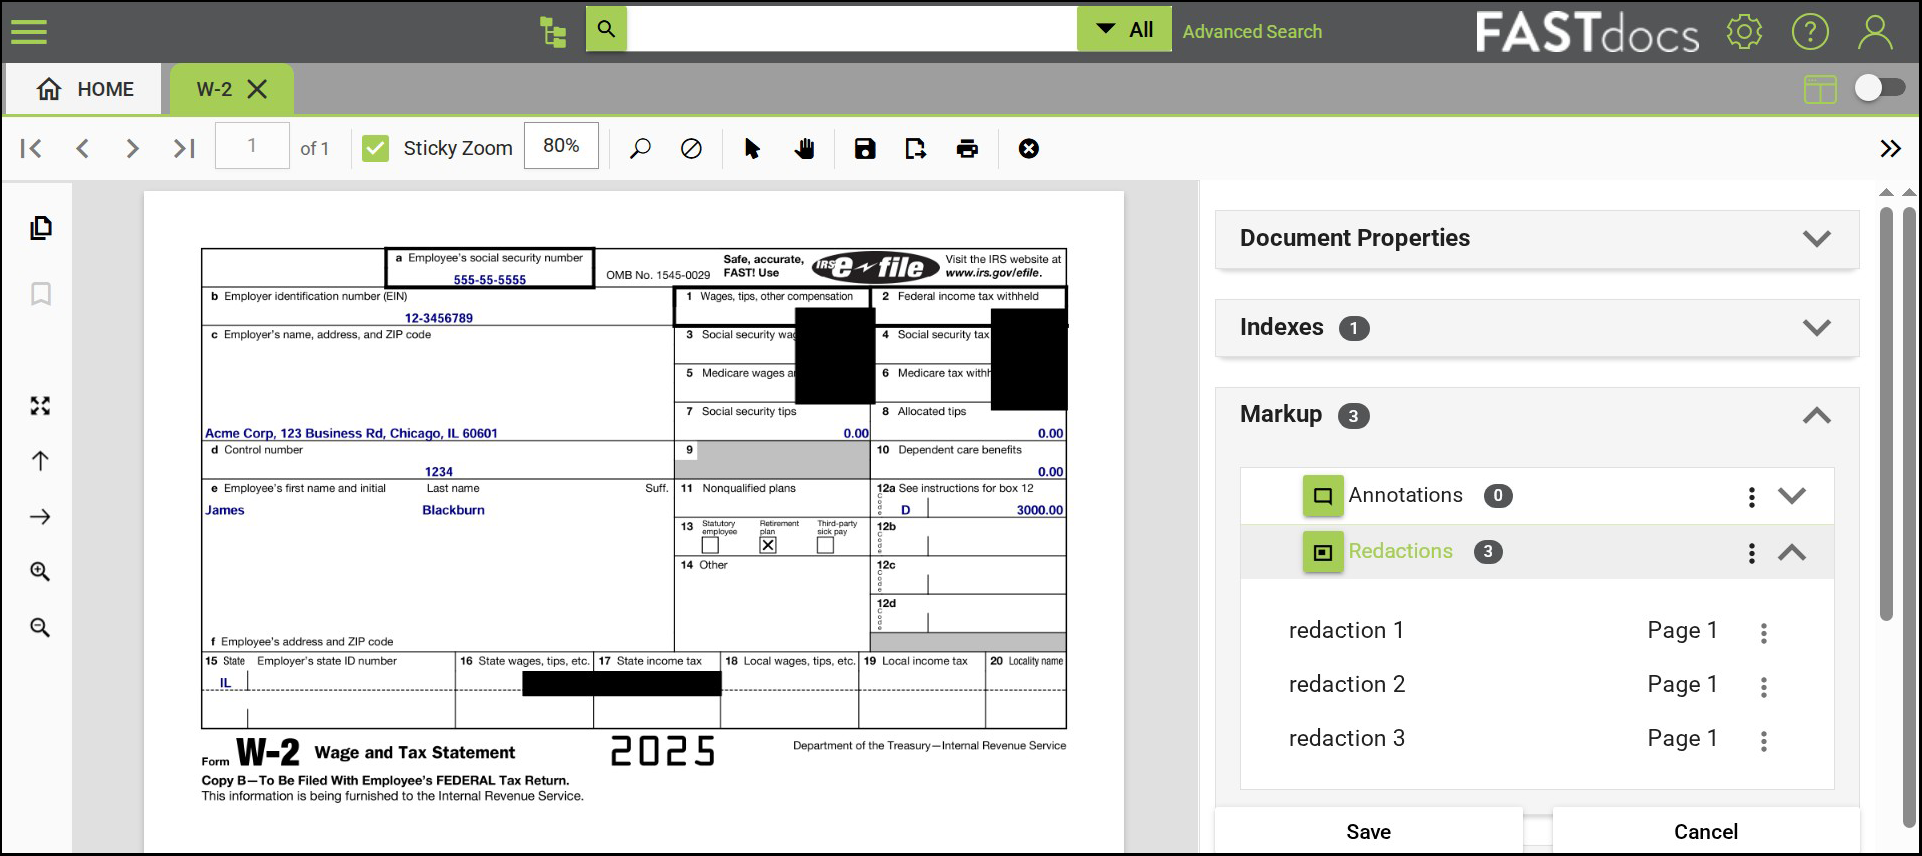Open options menu for redaction 2
Screen dimensions: 1922x856
1764,687
